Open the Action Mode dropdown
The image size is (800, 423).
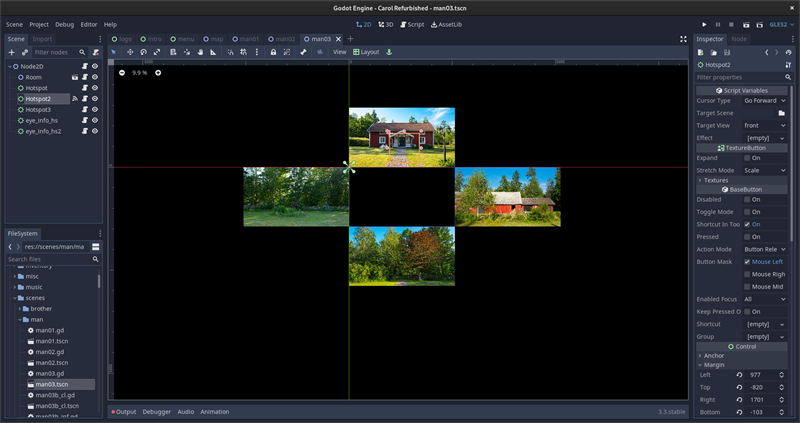(x=765, y=249)
